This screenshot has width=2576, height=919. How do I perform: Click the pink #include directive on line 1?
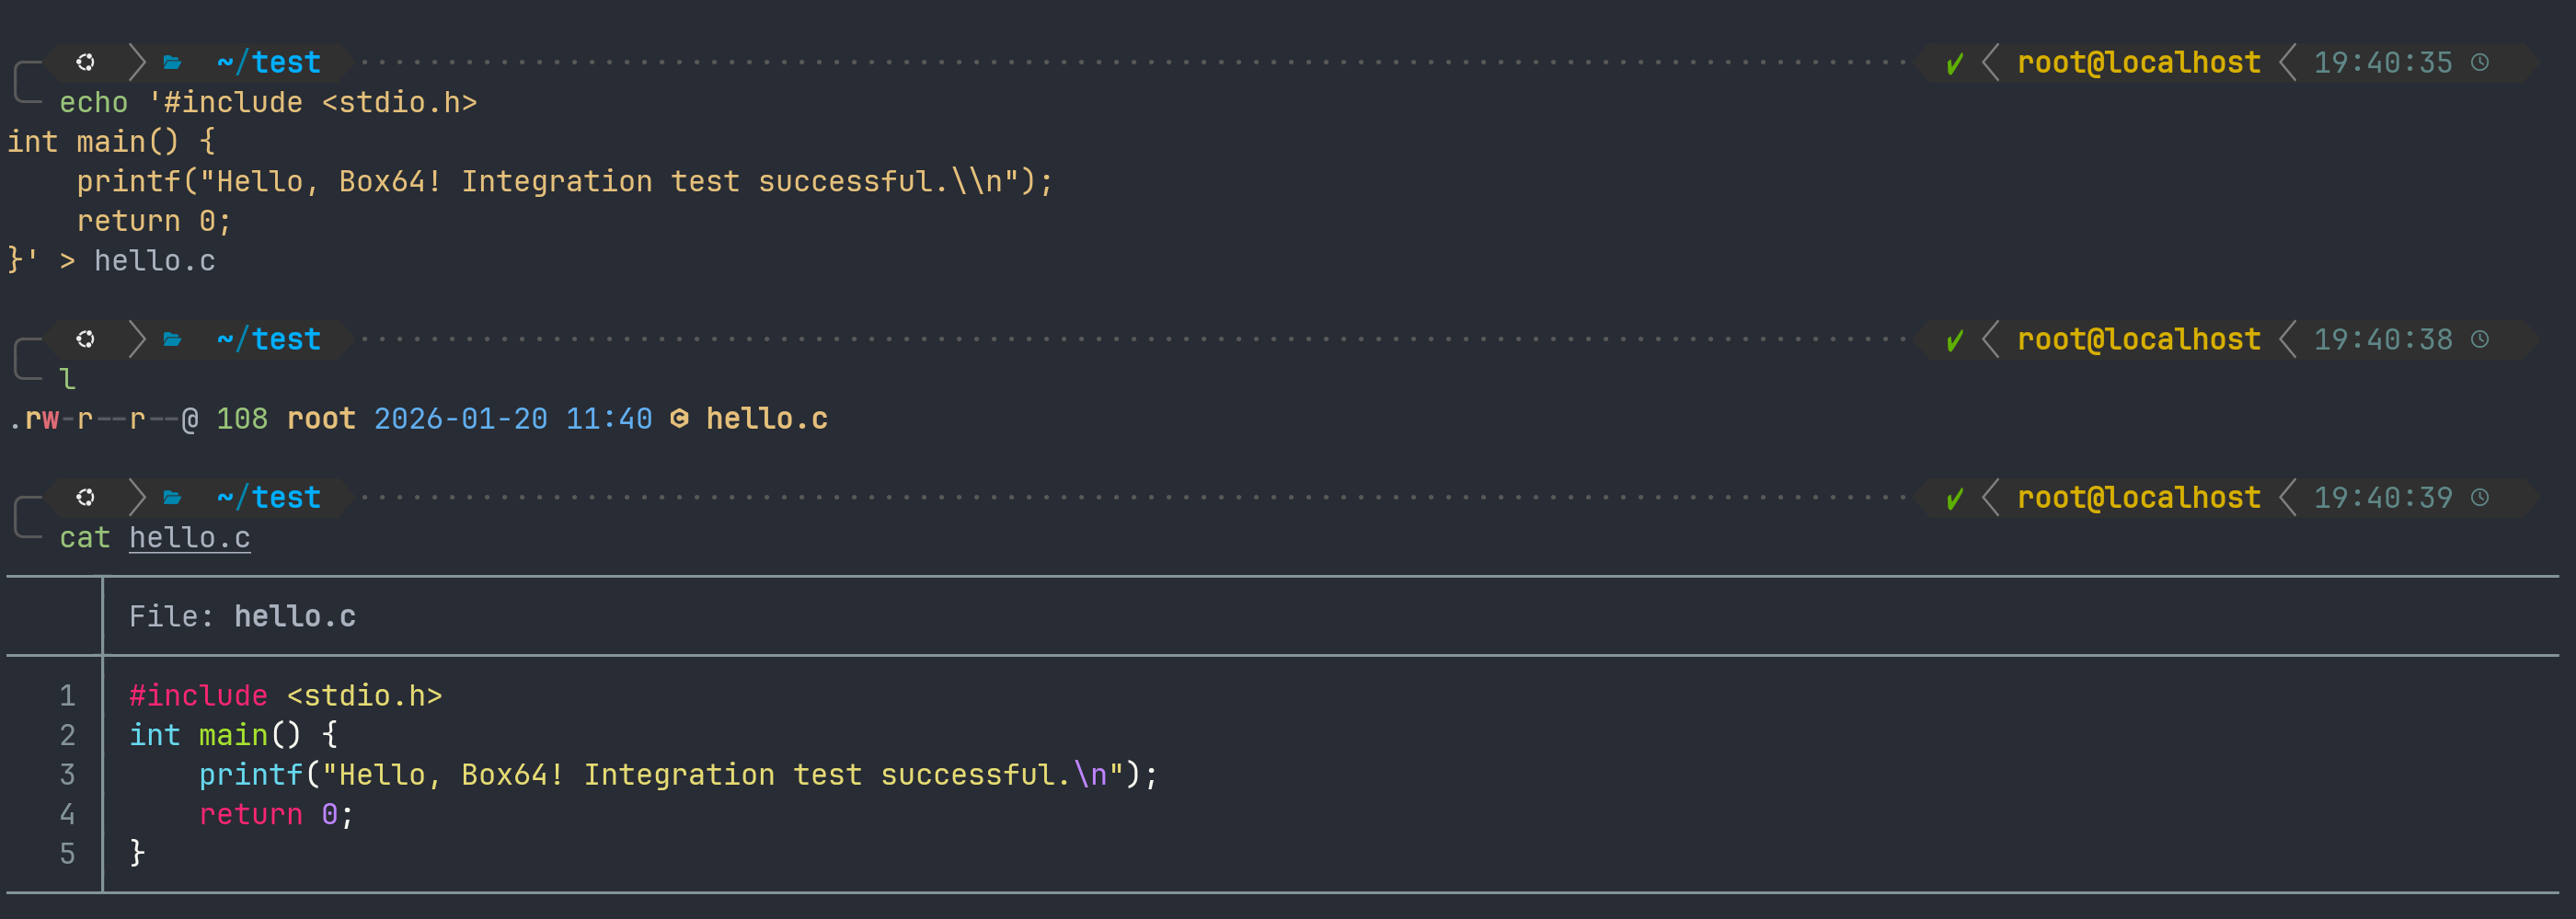198,696
